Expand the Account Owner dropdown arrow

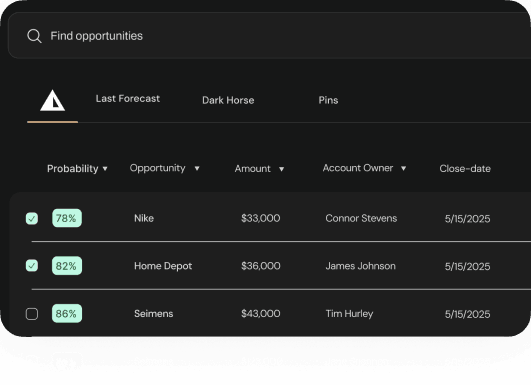[403, 168]
